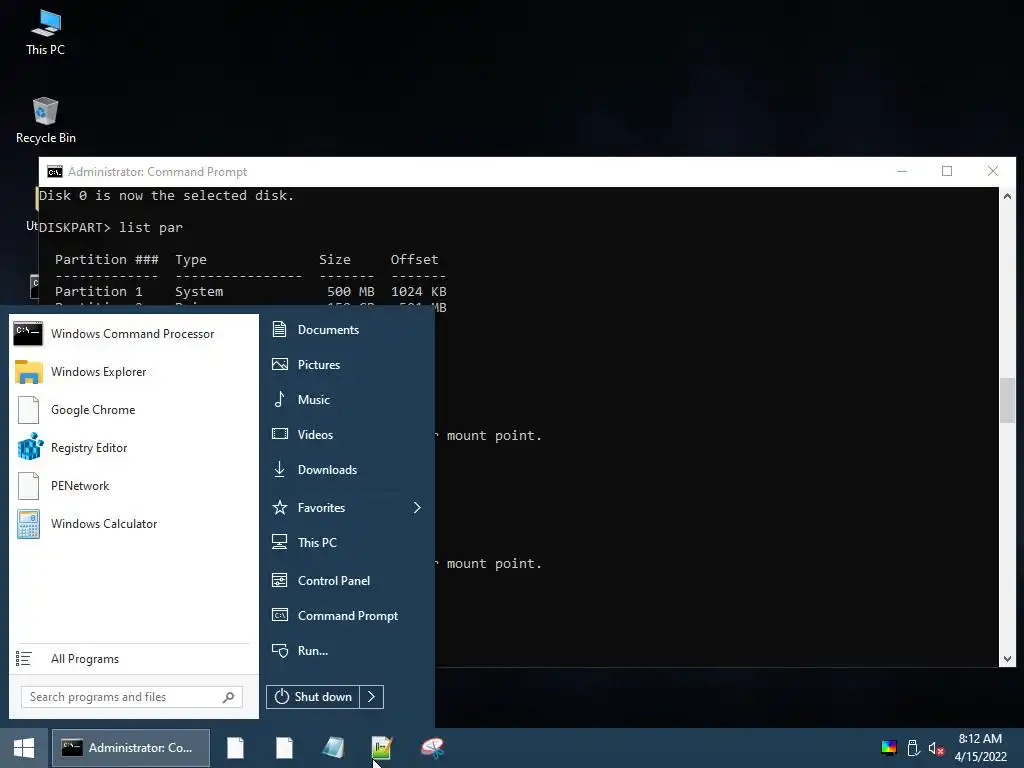The width and height of the screenshot is (1024, 768).
Task: Minimize the Command Prompt window
Action: point(902,171)
